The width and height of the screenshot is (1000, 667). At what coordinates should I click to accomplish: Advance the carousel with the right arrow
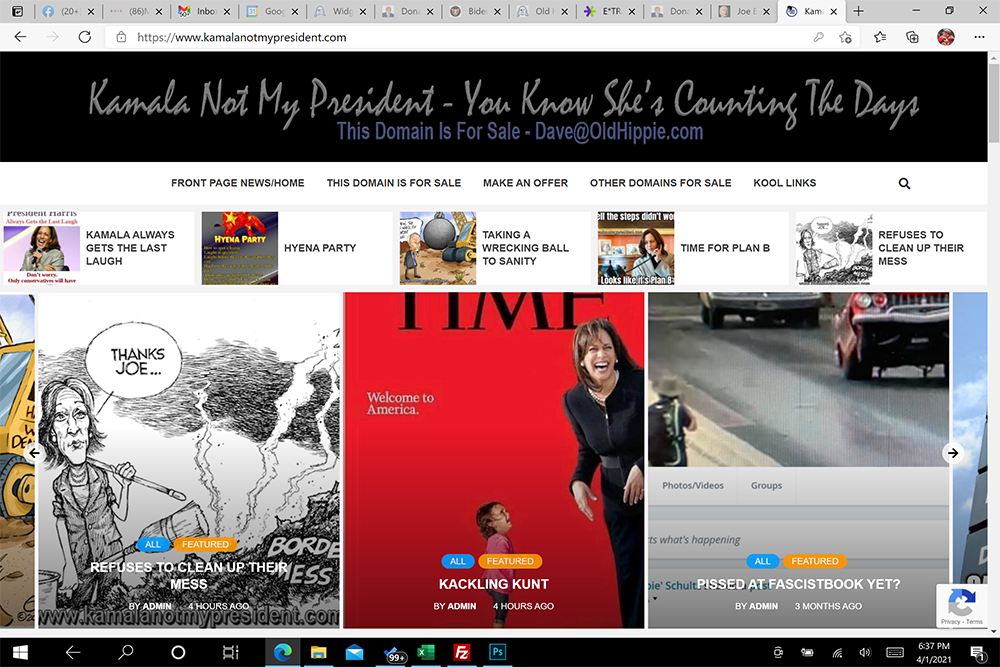coord(953,453)
